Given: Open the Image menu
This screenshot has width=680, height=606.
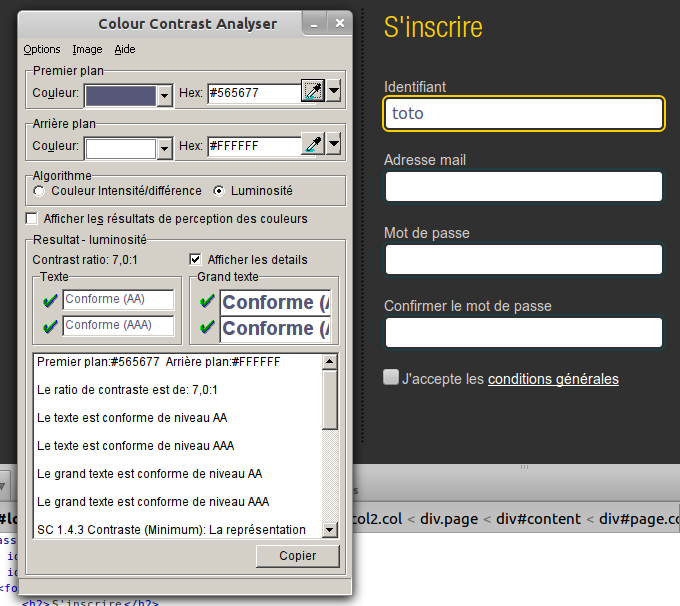Looking at the screenshot, I should tap(87, 49).
